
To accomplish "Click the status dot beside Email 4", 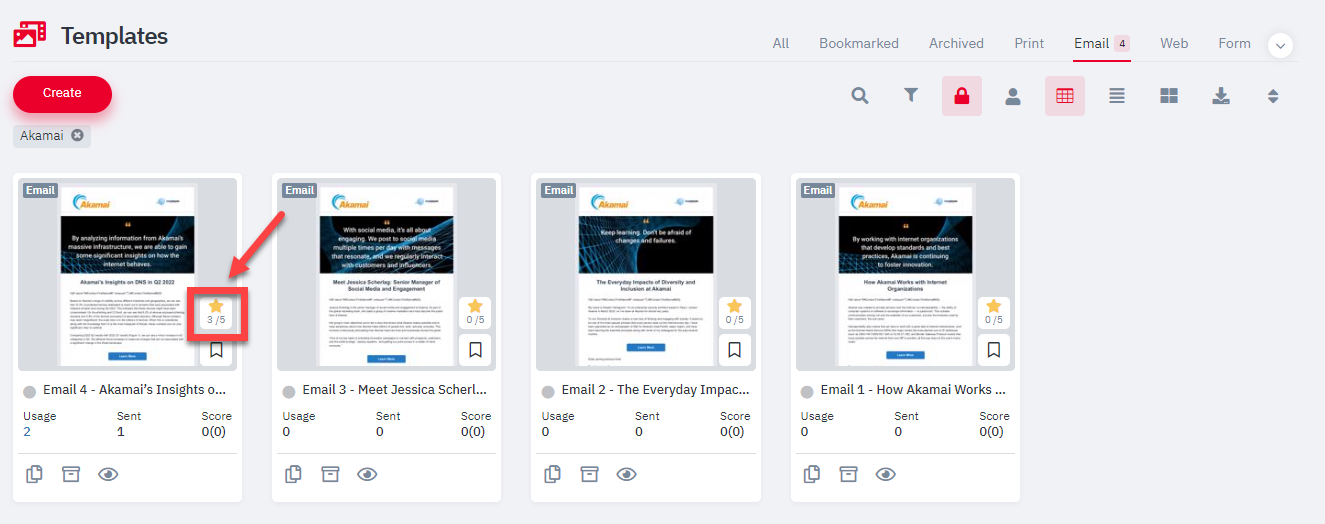I will point(30,392).
